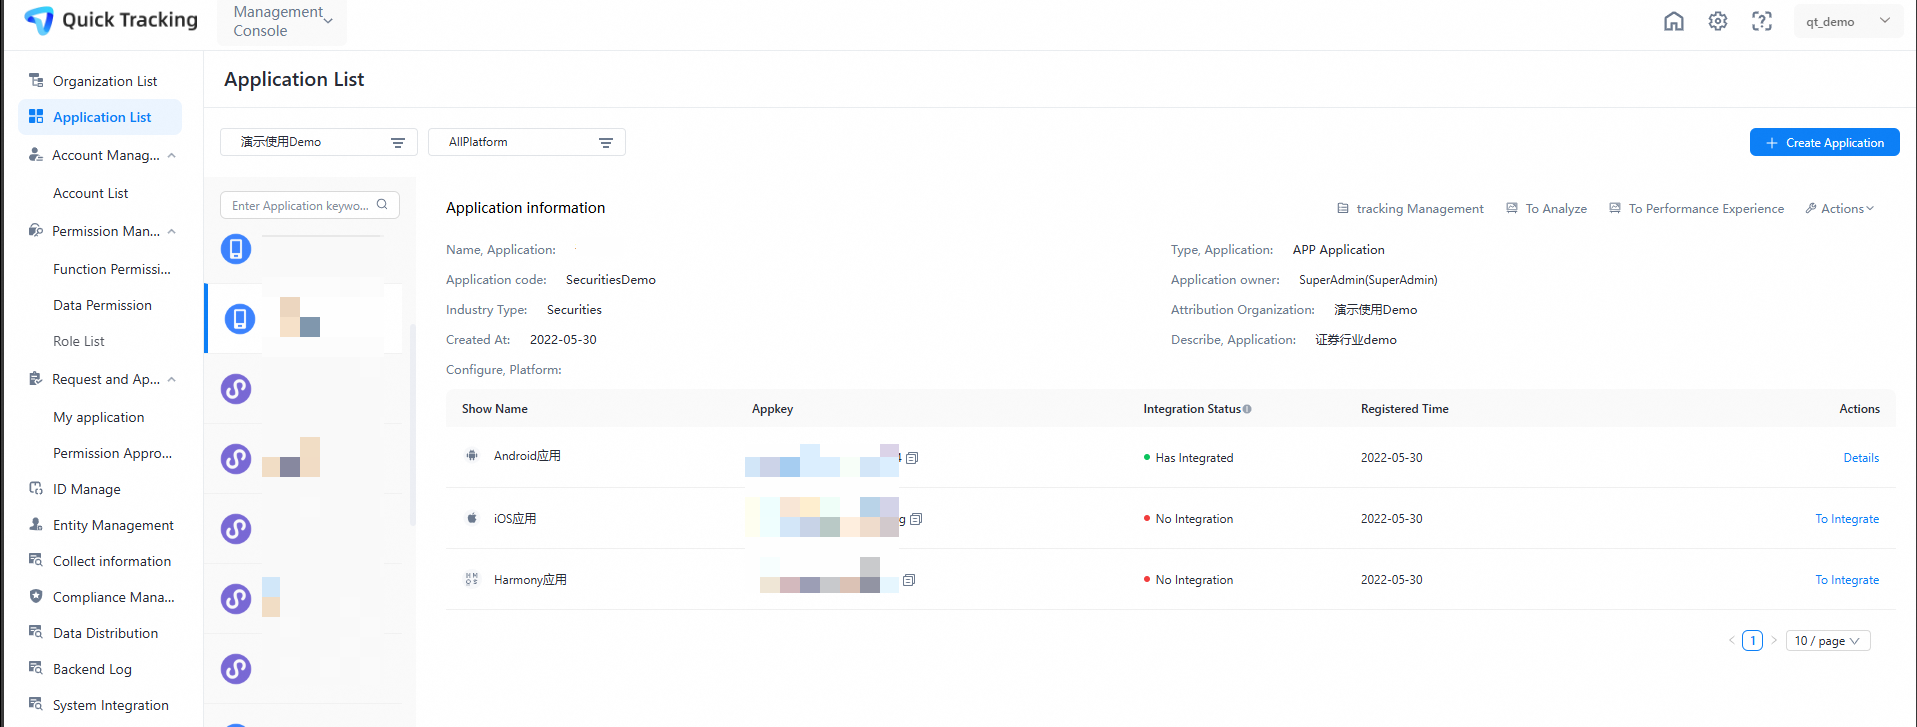
Task: Click the Integration Status info icon
Action: point(1247,409)
